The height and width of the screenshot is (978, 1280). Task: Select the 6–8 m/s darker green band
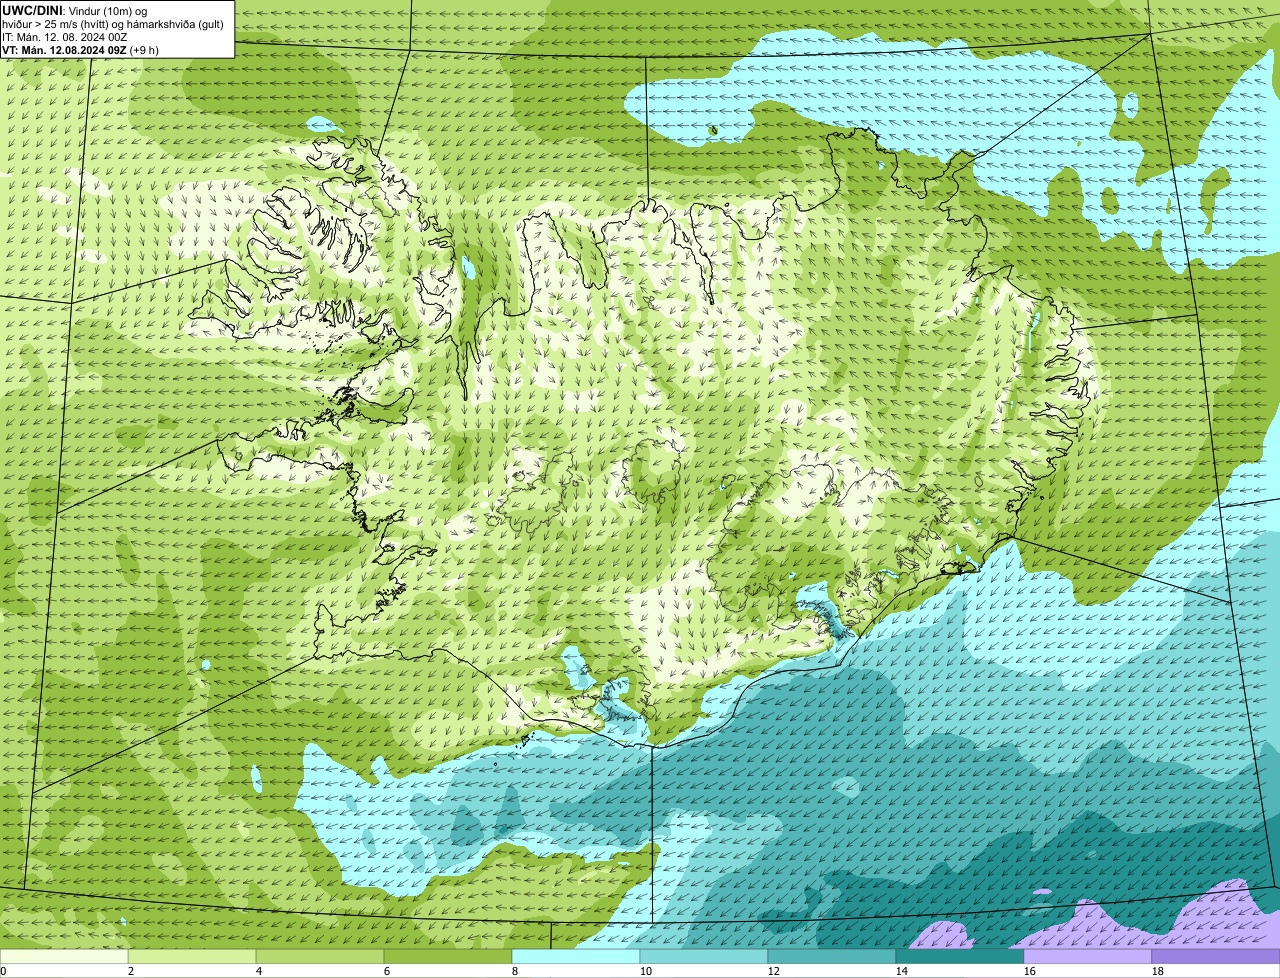(x=448, y=956)
